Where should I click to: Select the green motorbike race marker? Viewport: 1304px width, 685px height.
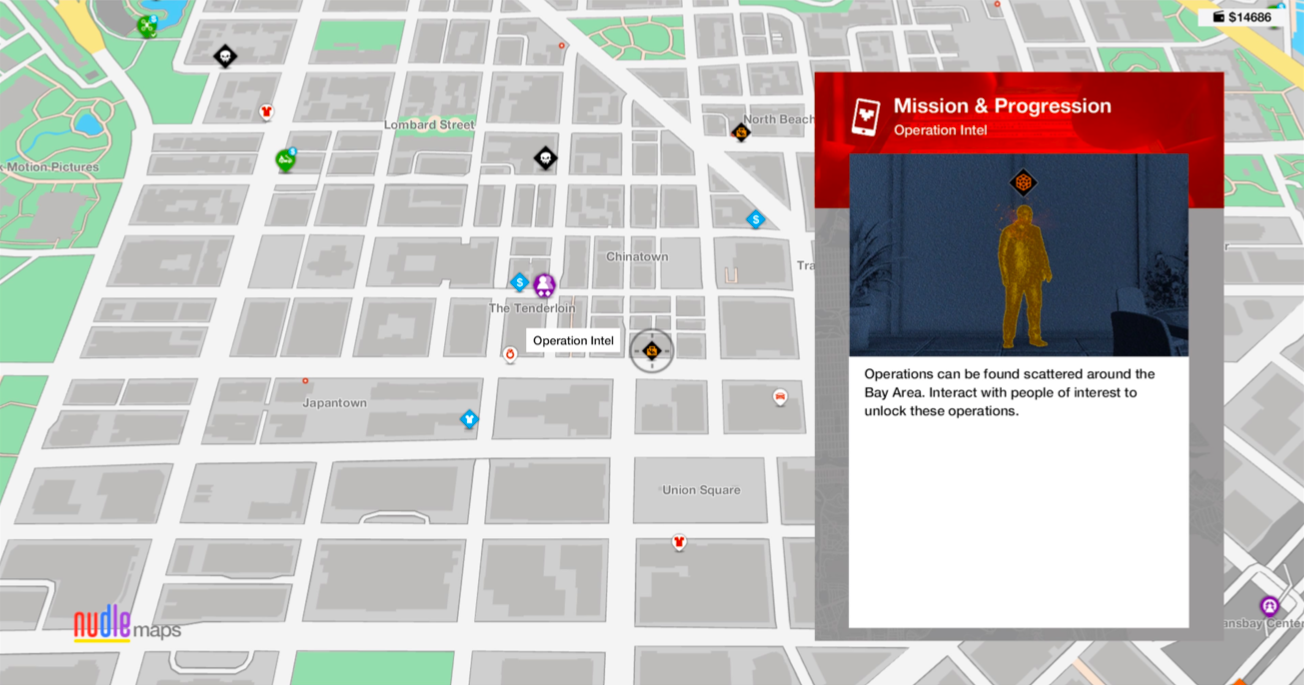point(286,160)
